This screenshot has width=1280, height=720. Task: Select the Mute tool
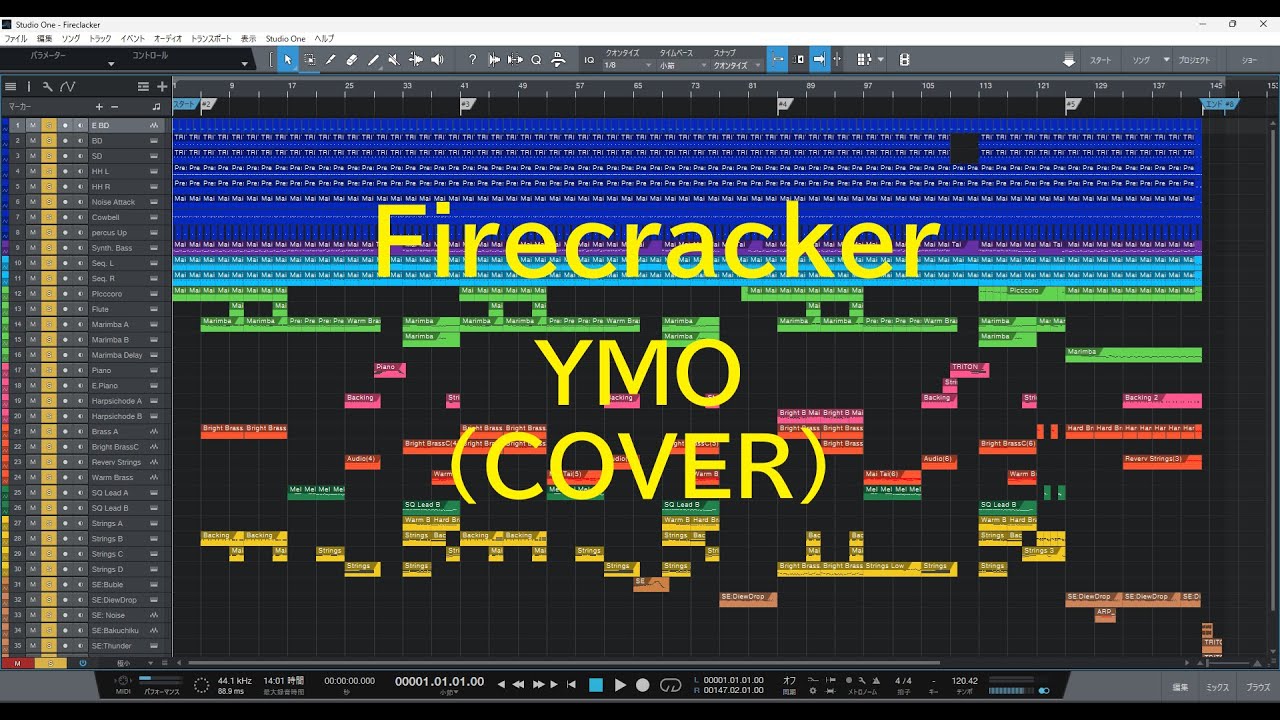394,60
